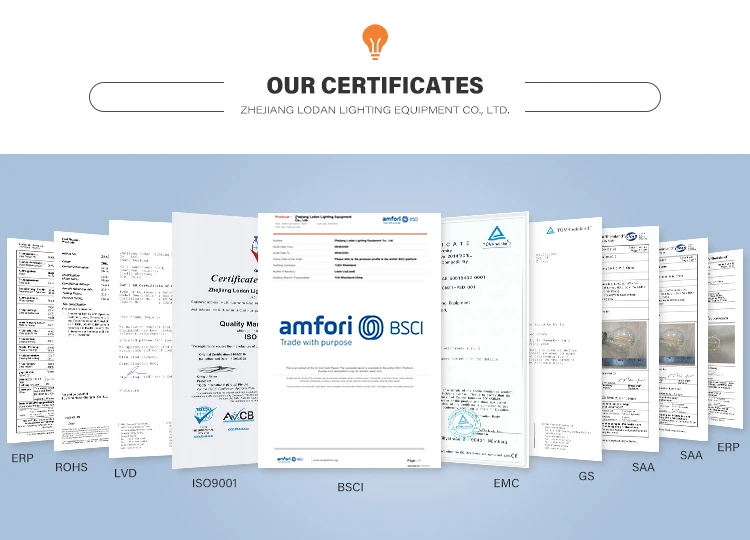Viewport: 750px width, 540px height.
Task: Open the ROHS certificate page
Action: pos(81,341)
